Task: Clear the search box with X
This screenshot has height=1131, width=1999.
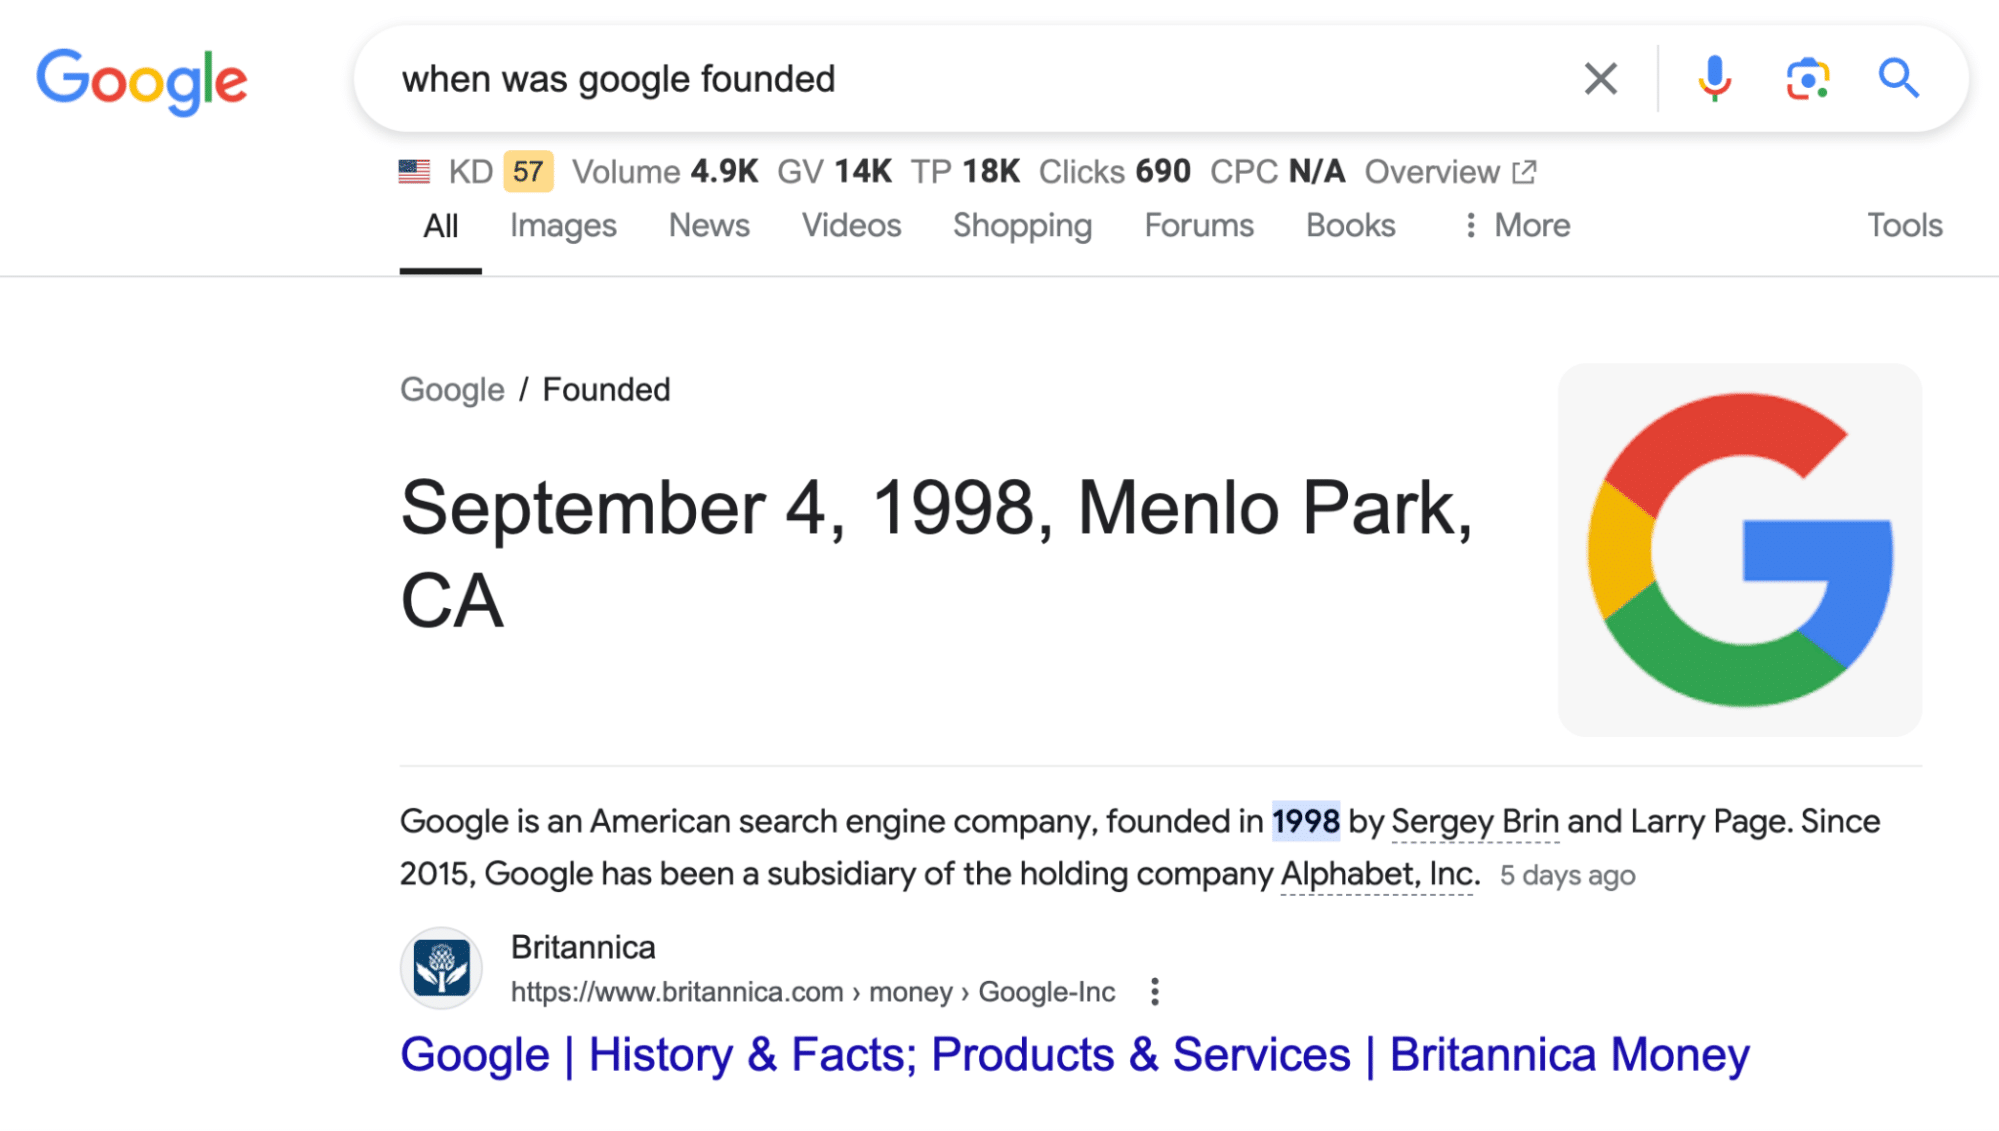Action: (1600, 78)
